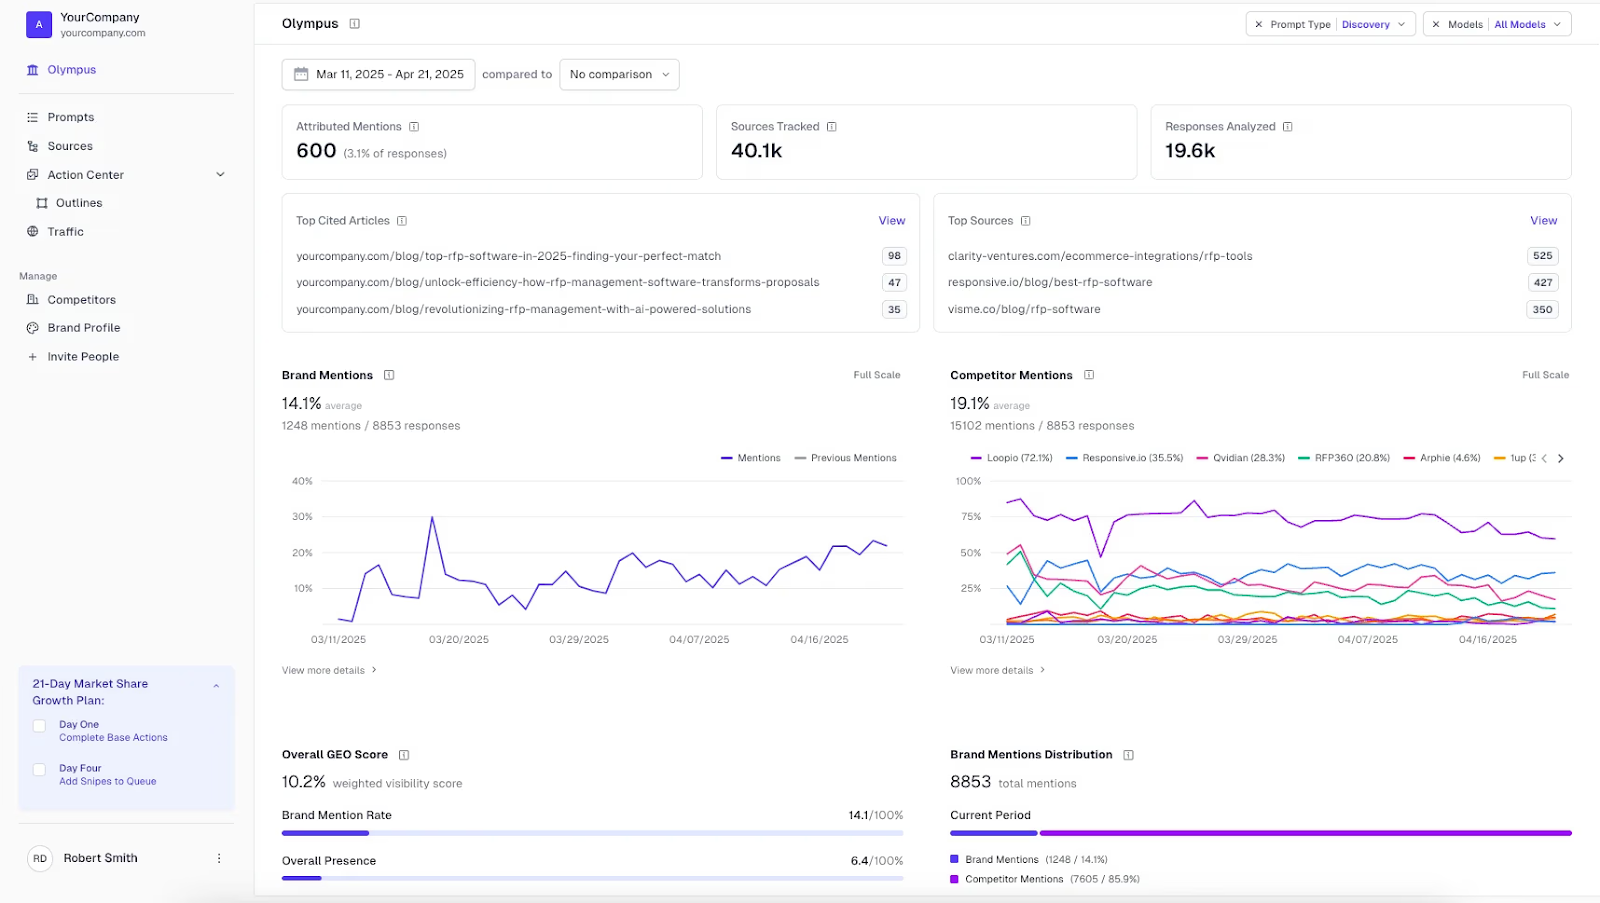Check the Day One Complete Base Actions task
This screenshot has height=903, width=1600.
pyautogui.click(x=39, y=725)
